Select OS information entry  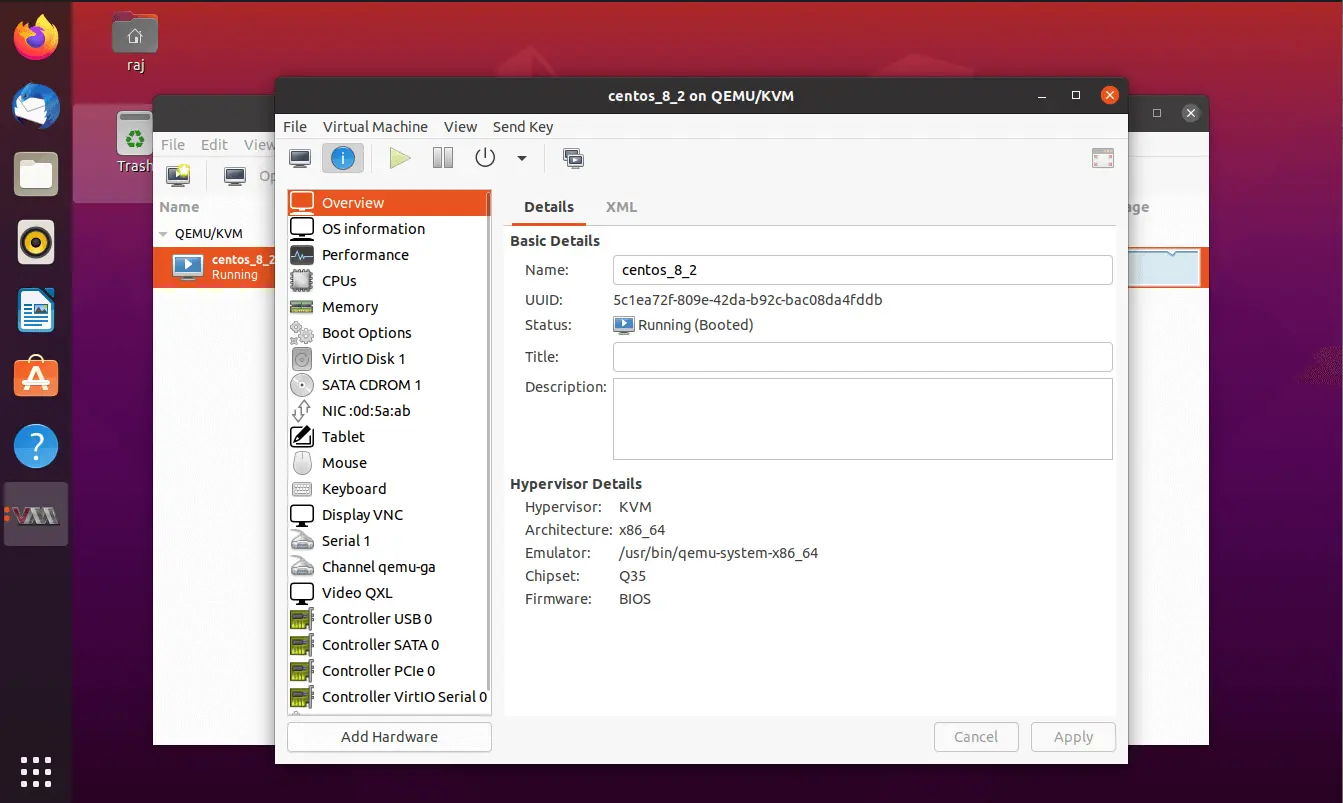(388, 229)
